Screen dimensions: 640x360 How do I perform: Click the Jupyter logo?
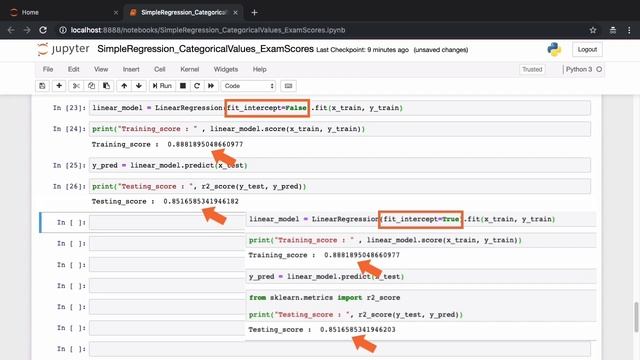tap(63, 49)
